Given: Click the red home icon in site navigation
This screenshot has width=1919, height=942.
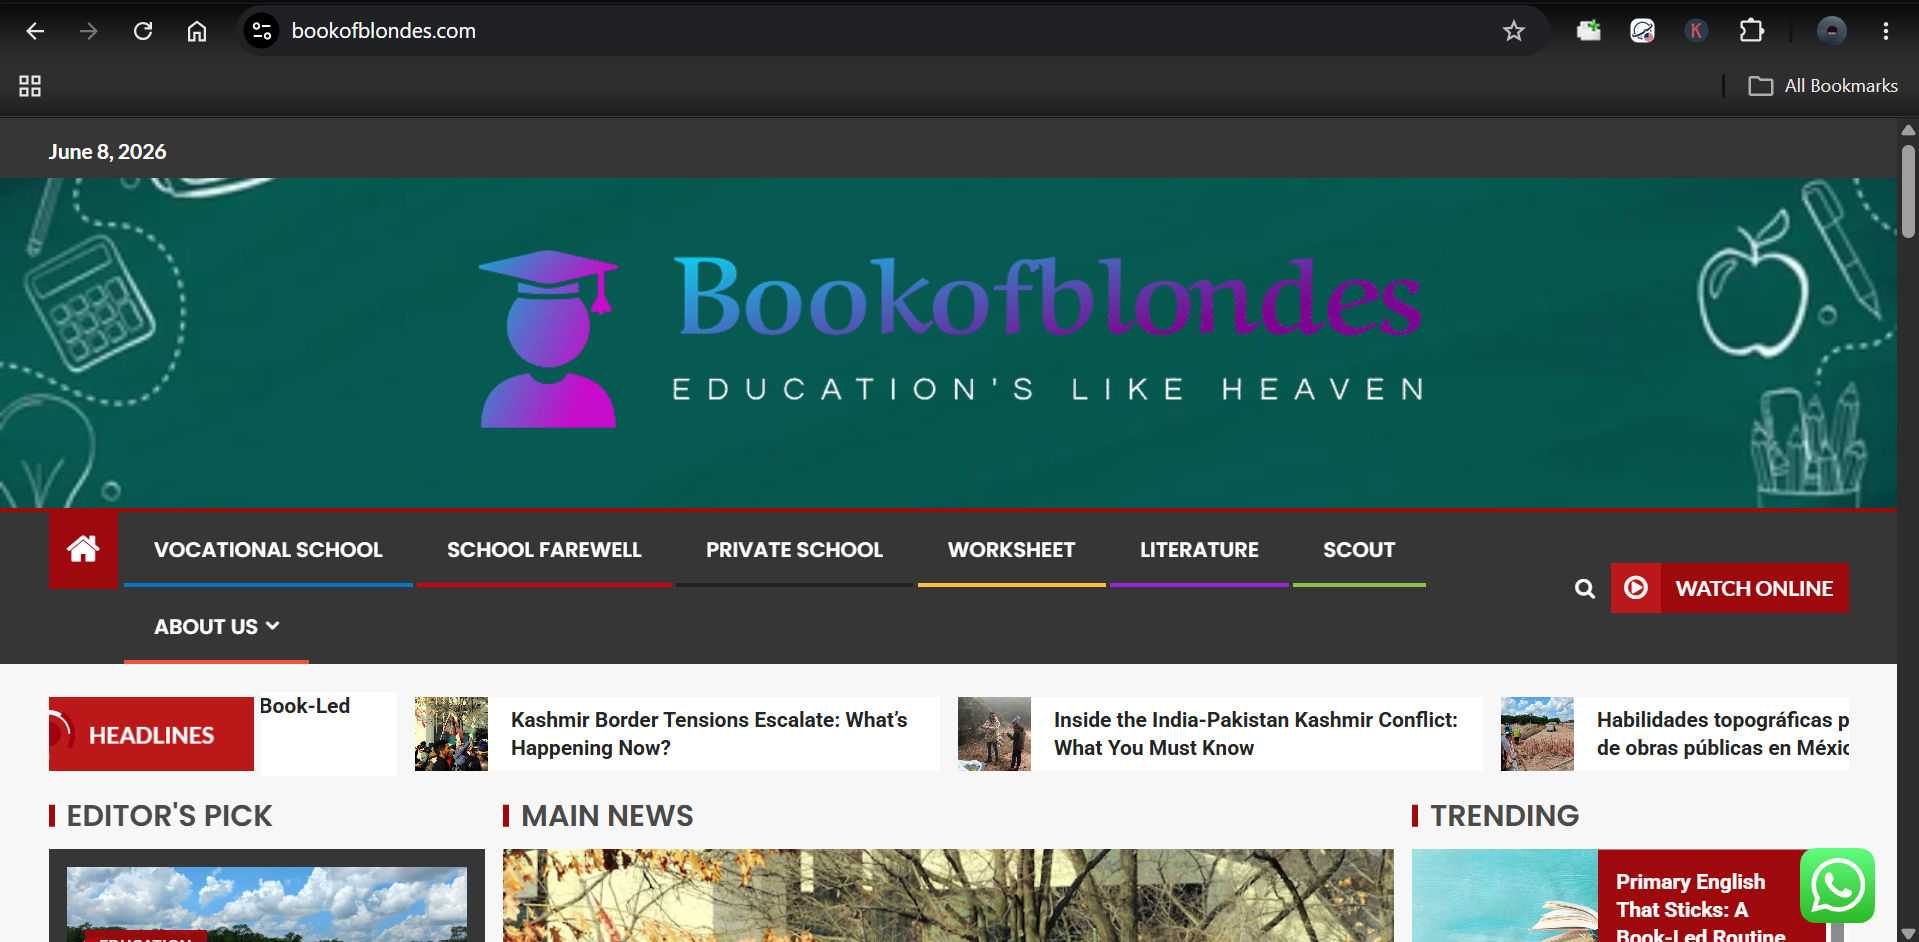Looking at the screenshot, I should click(83, 549).
